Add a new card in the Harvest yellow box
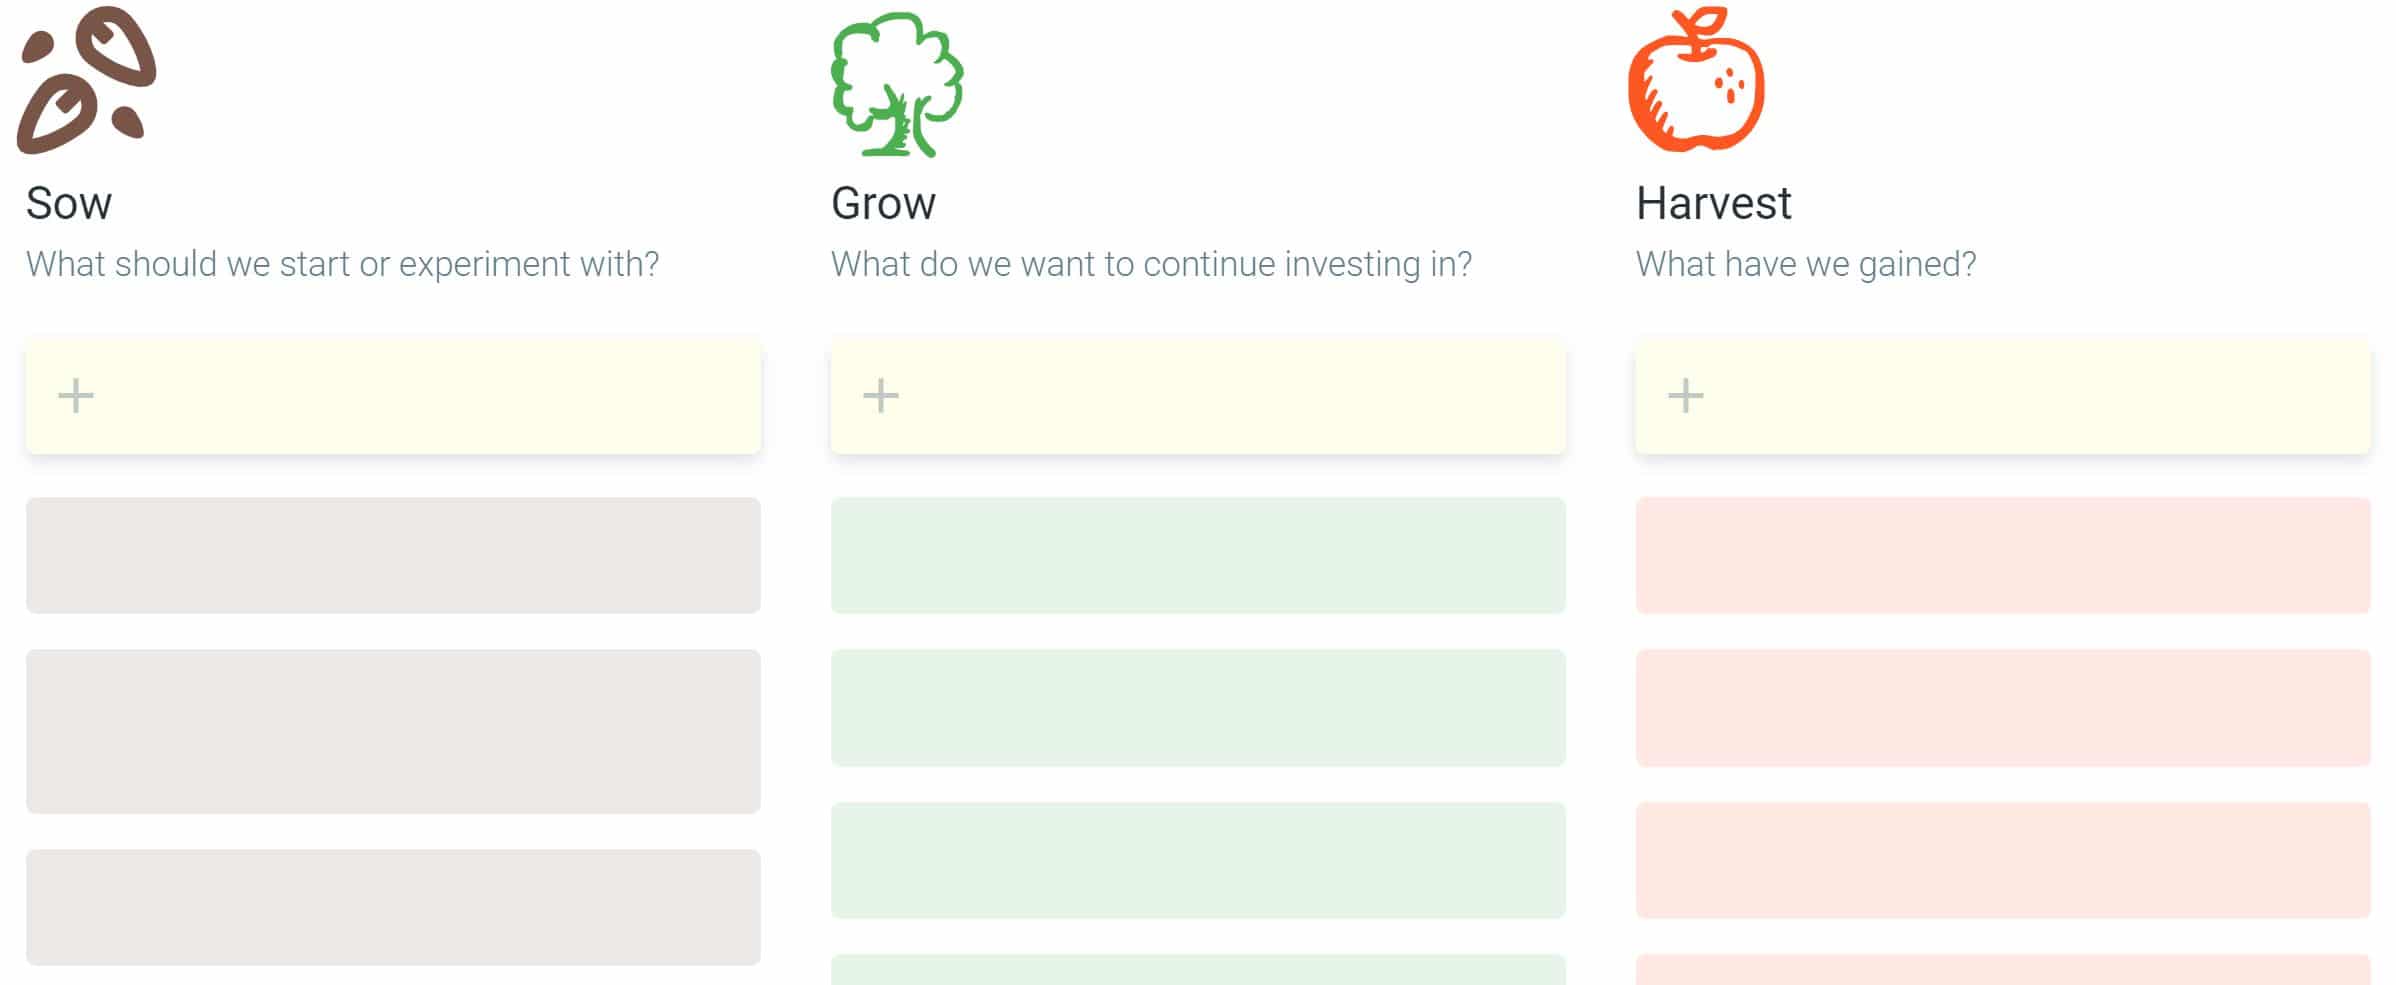Screen dimensions: 2396x985 tap(2003, 397)
